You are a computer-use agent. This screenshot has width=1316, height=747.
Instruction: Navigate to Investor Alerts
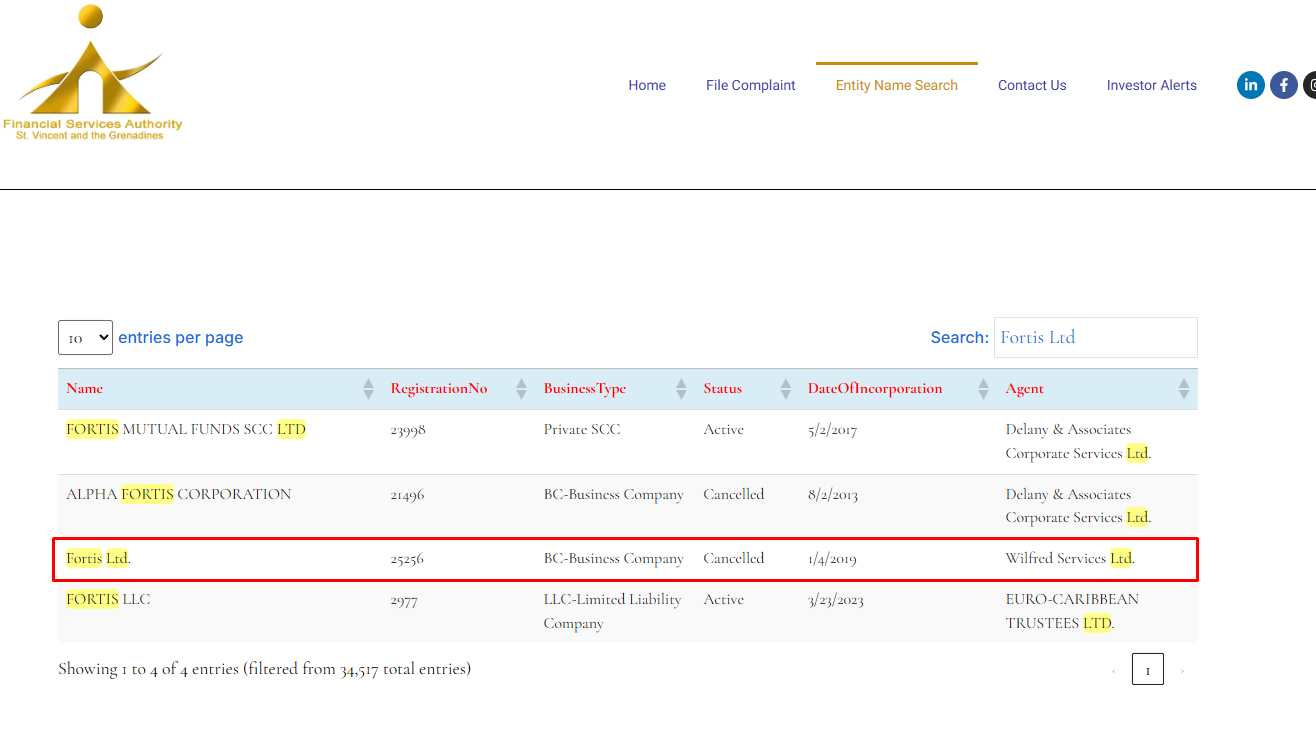coord(1151,85)
